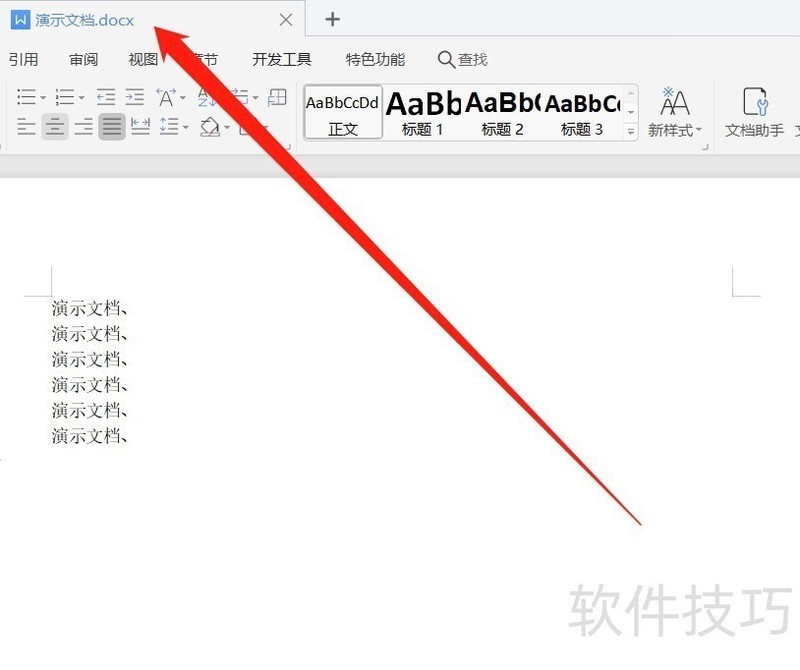800x670 pixels.
Task: Apply the 标题 1 style
Action: [422, 112]
